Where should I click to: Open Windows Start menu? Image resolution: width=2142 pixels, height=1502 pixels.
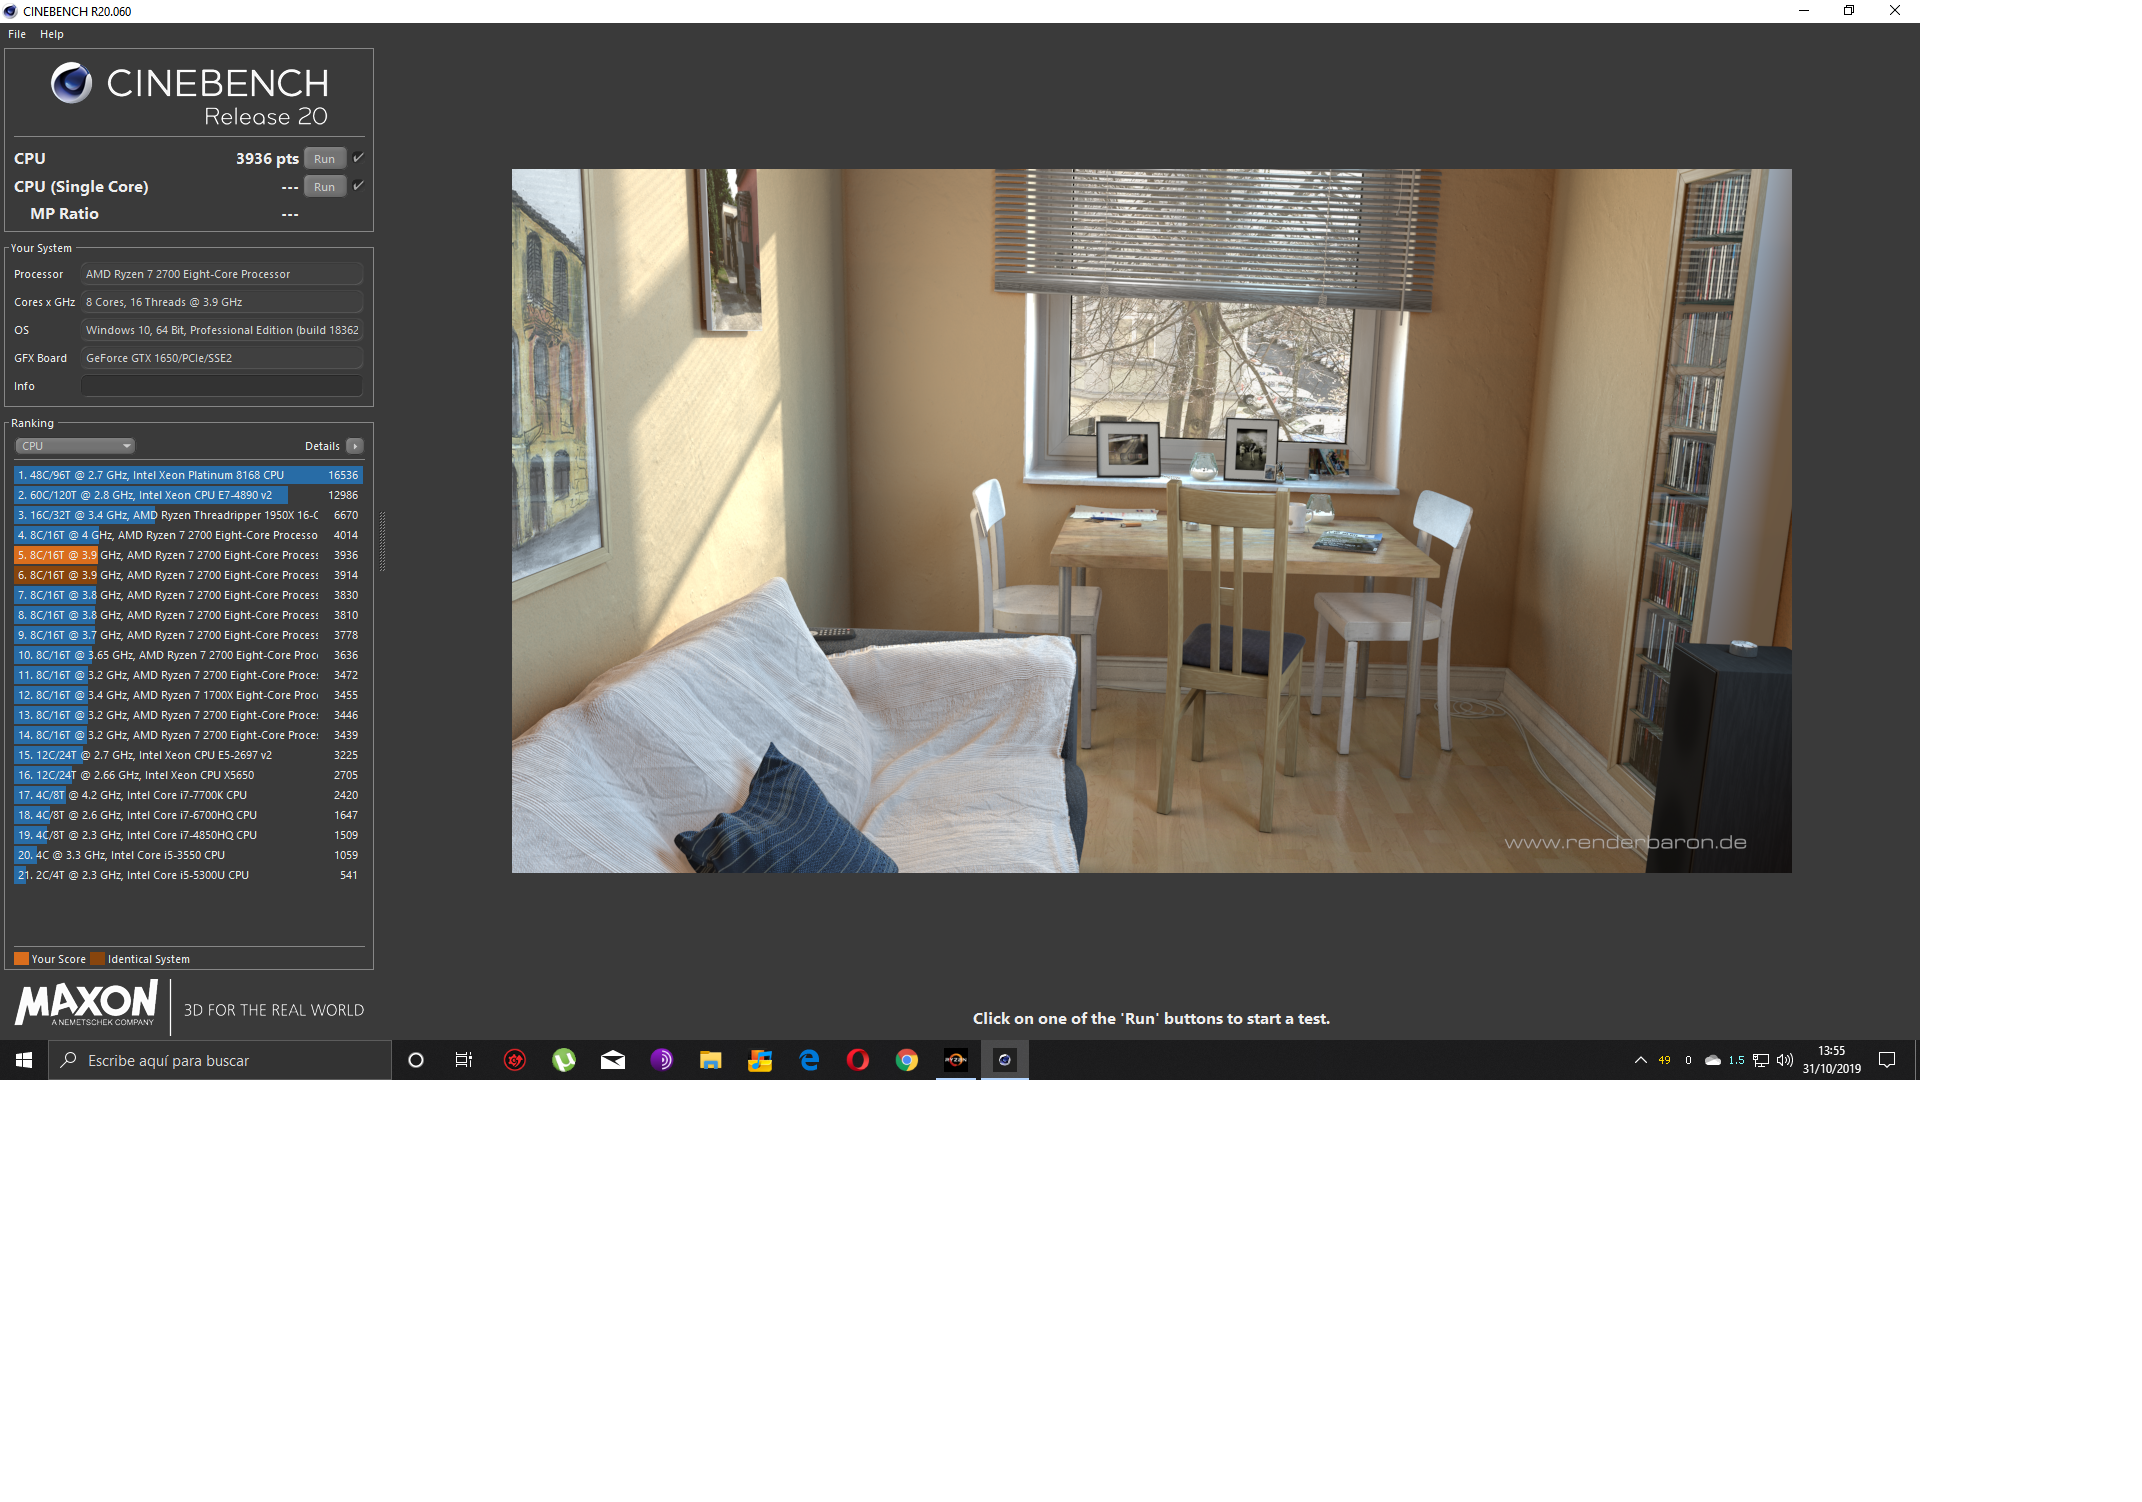(x=24, y=1060)
